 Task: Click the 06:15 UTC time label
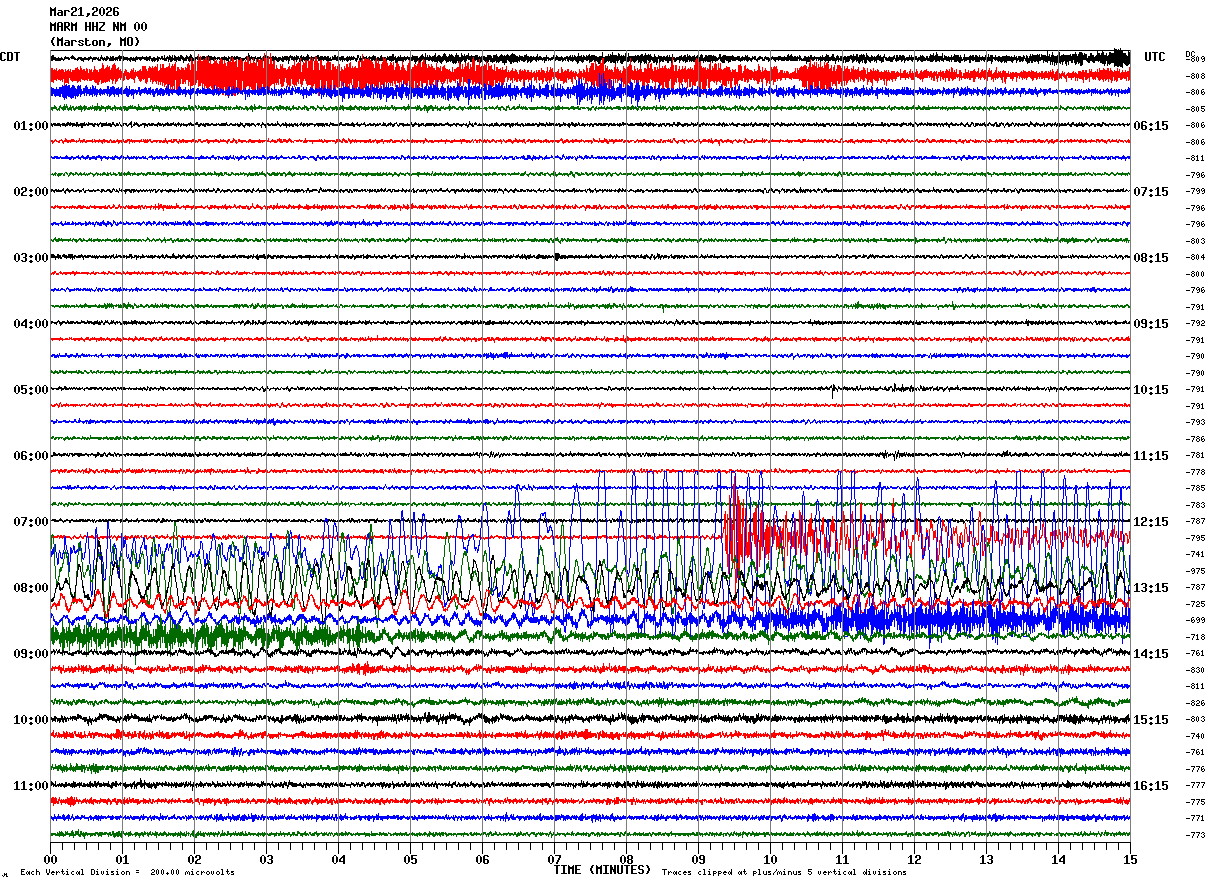point(1151,126)
